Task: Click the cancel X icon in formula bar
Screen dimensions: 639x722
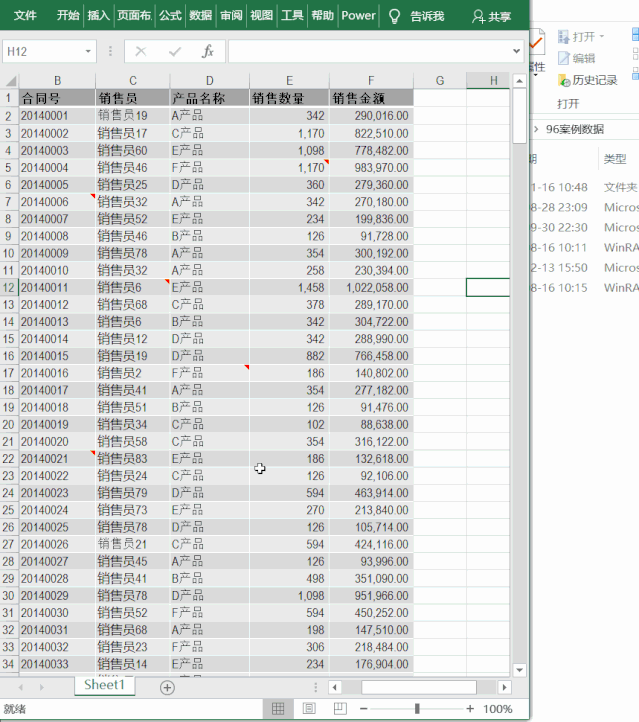Action: (x=141, y=51)
